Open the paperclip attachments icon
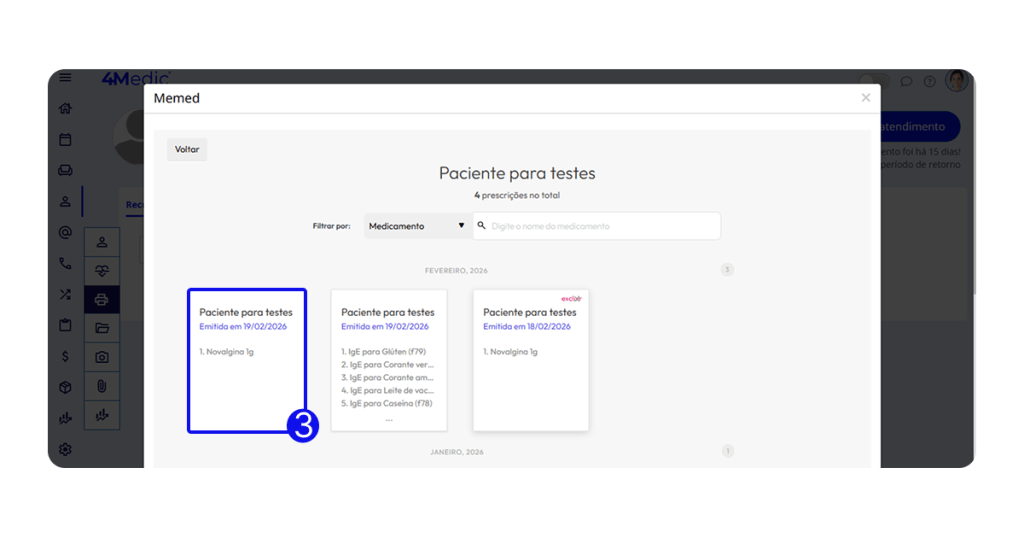The image size is (1024, 538). click(x=102, y=386)
